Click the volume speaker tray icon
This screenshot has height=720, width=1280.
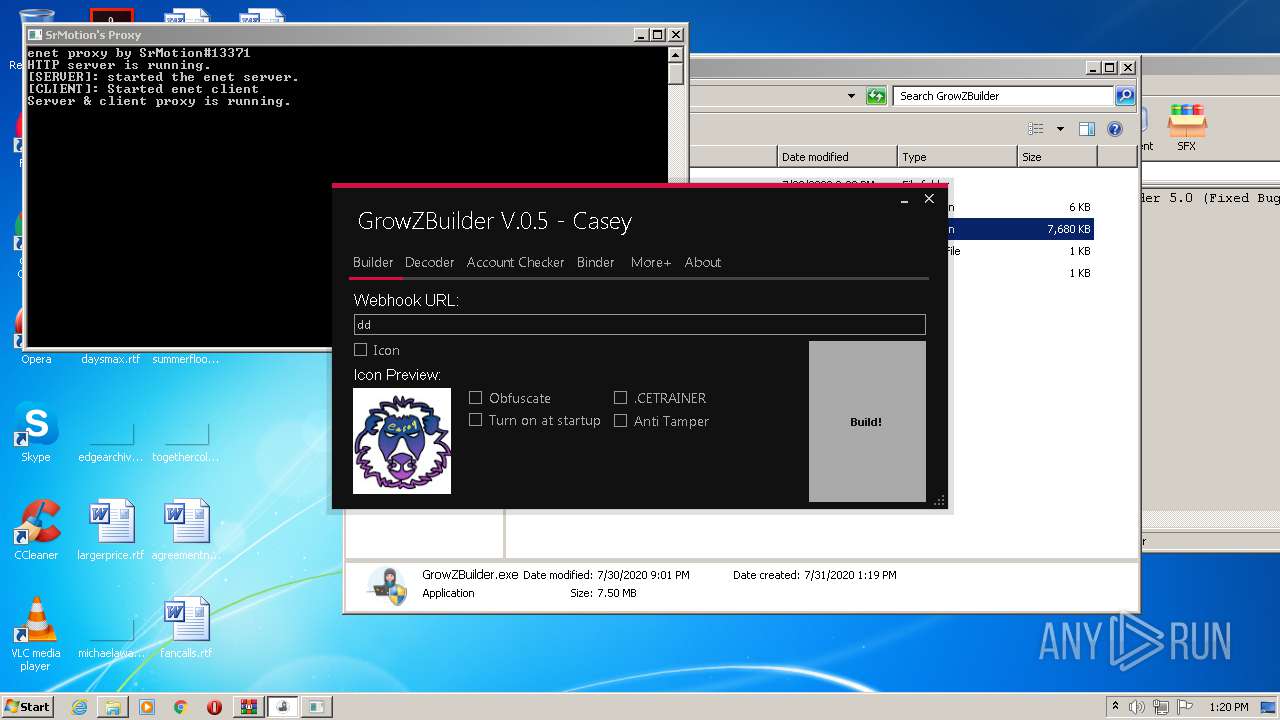[x=1137, y=707]
